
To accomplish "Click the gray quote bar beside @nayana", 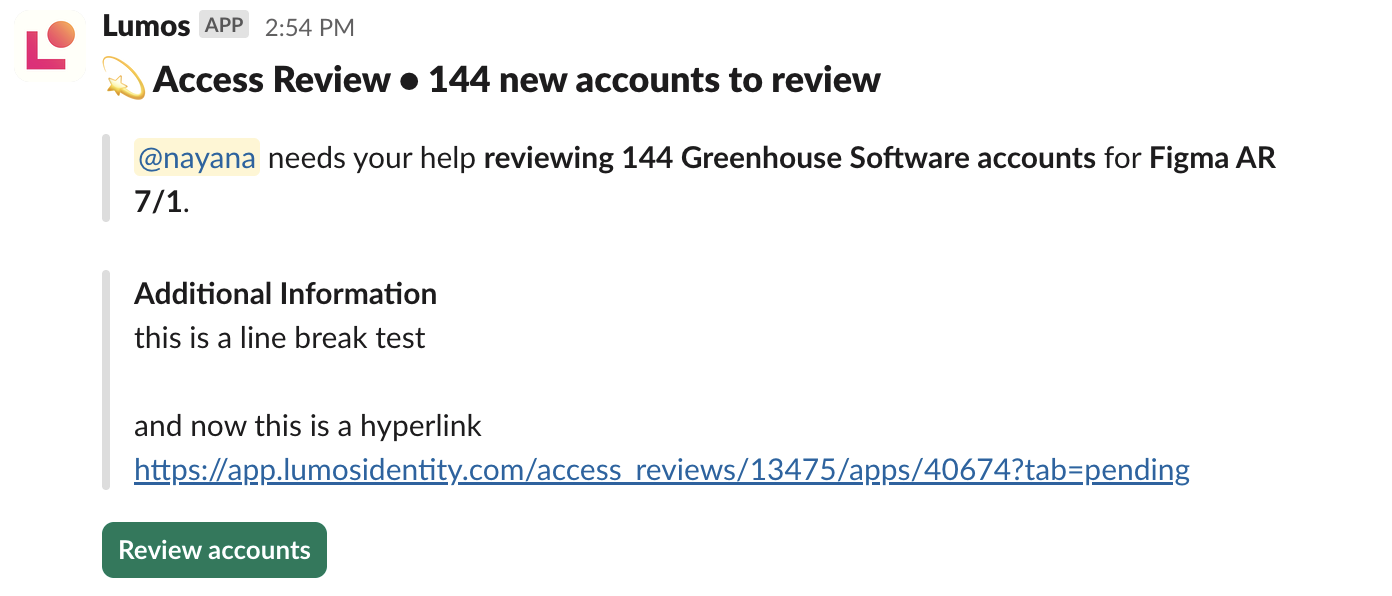I will pyautogui.click(x=106, y=178).
